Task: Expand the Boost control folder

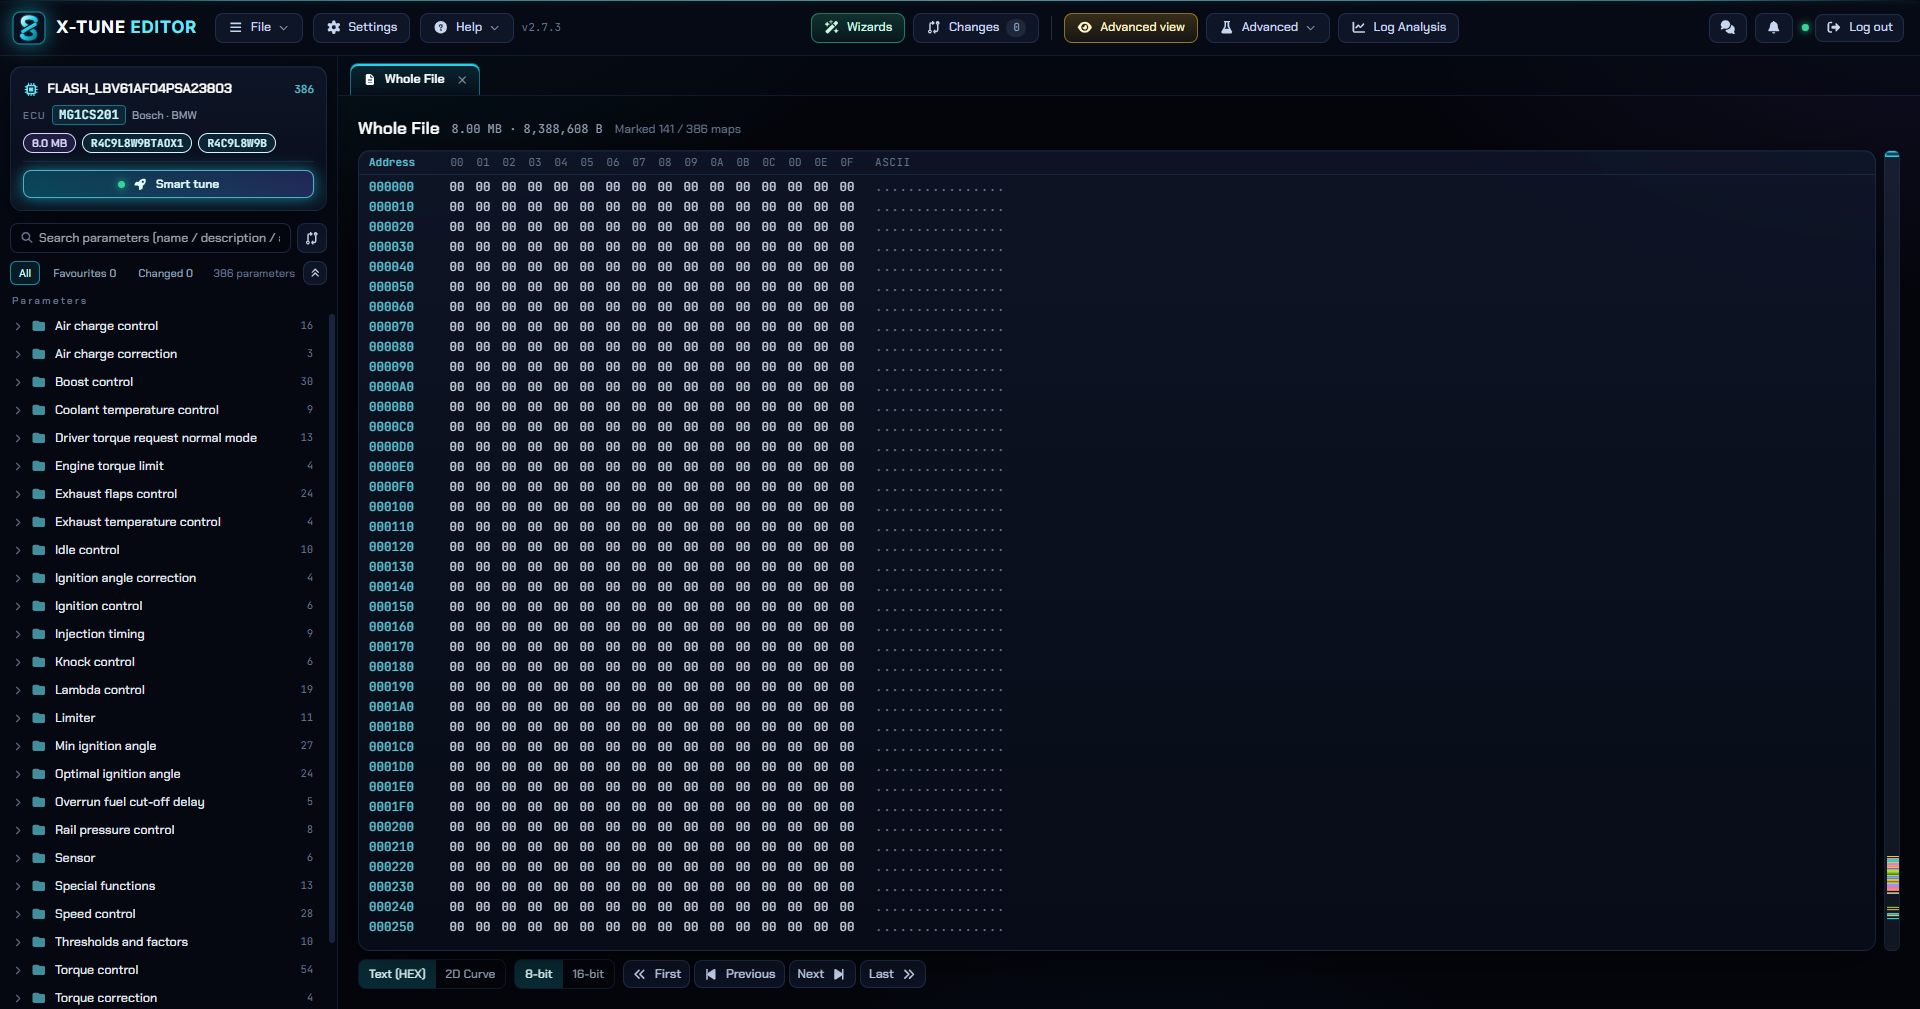Action: (x=94, y=382)
